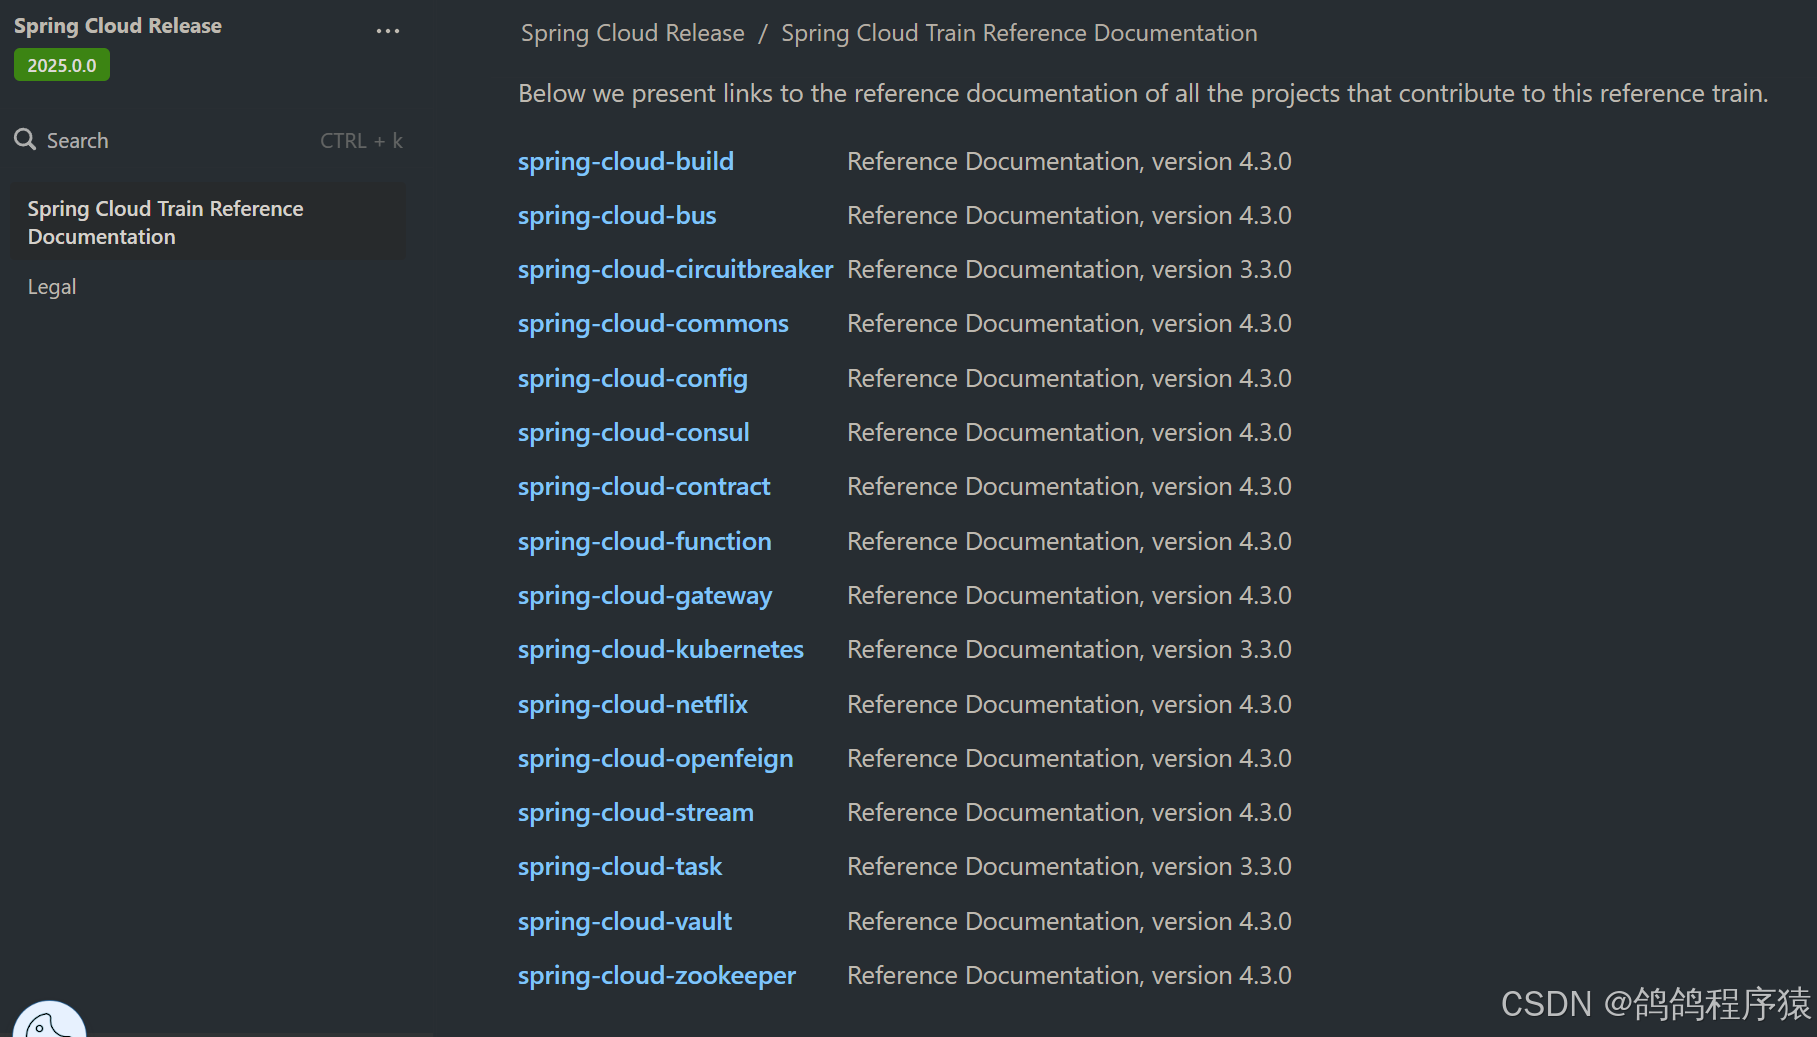Open the spring-cloud-zookeeper link
The image size is (1817, 1037).
tap(657, 975)
